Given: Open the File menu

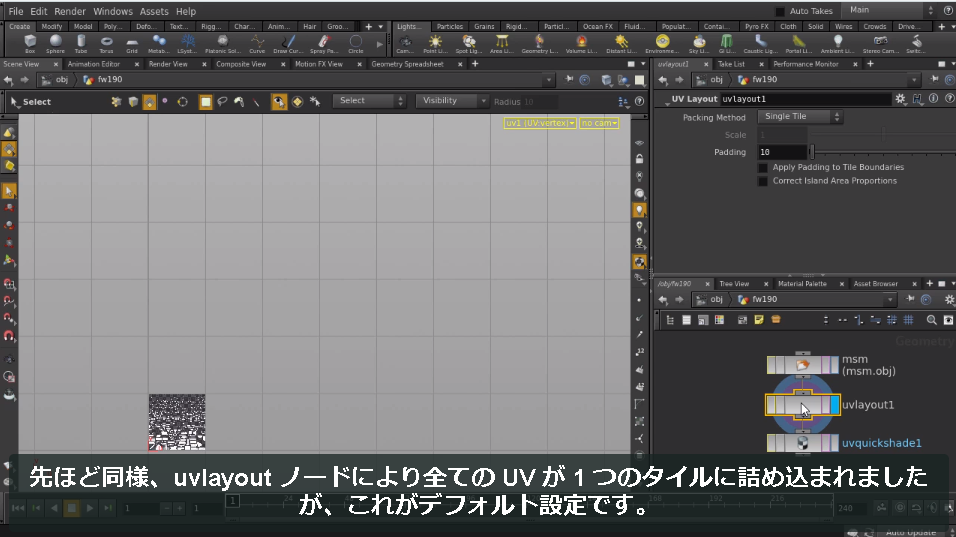Looking at the screenshot, I should [x=16, y=11].
